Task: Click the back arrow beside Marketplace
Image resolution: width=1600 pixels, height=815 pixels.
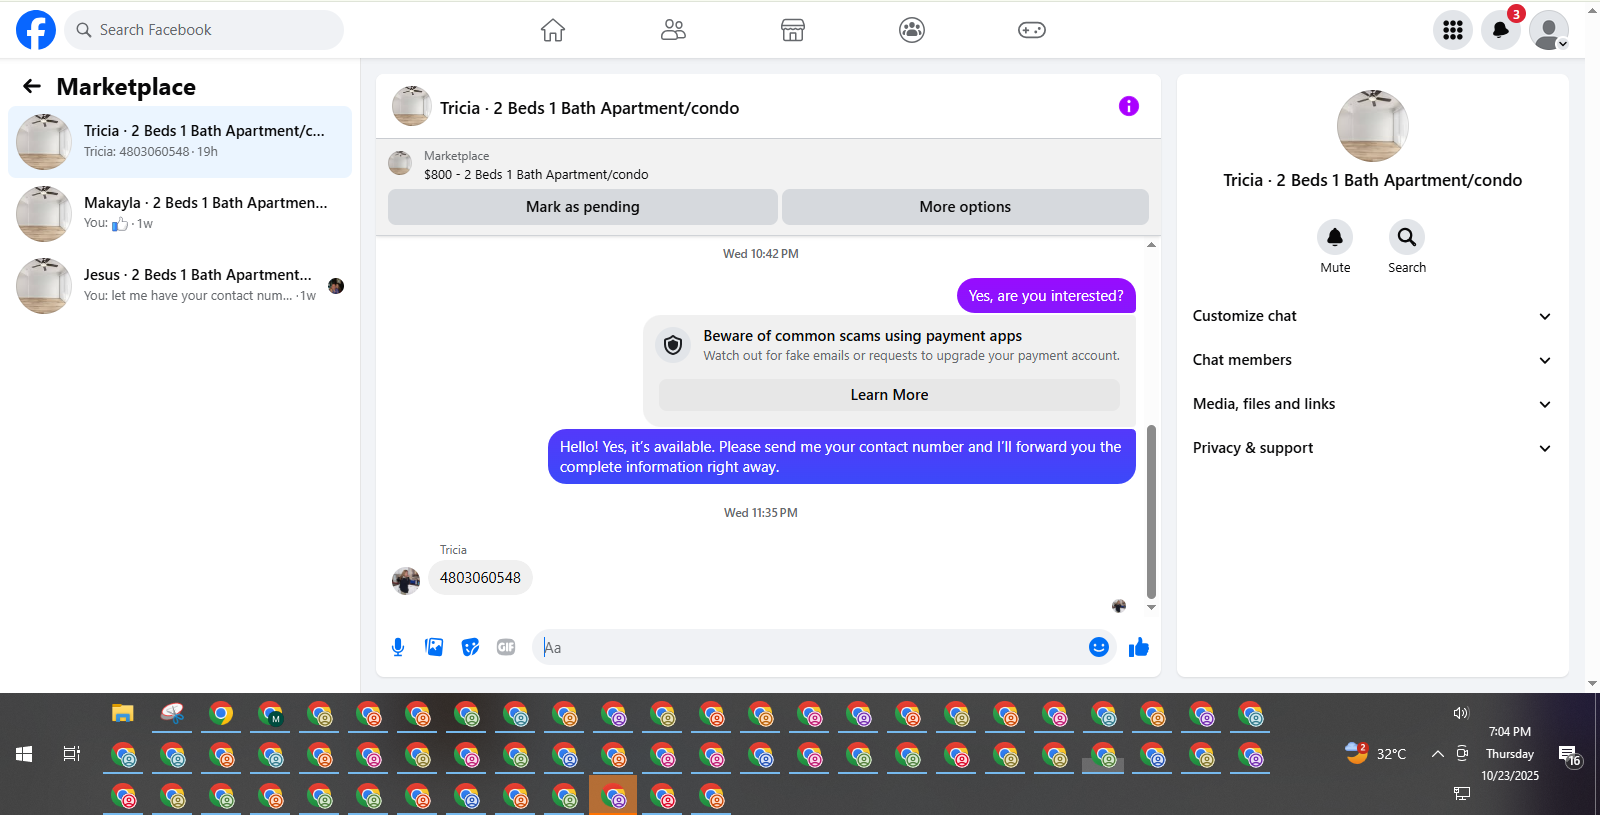Action: click(x=32, y=87)
